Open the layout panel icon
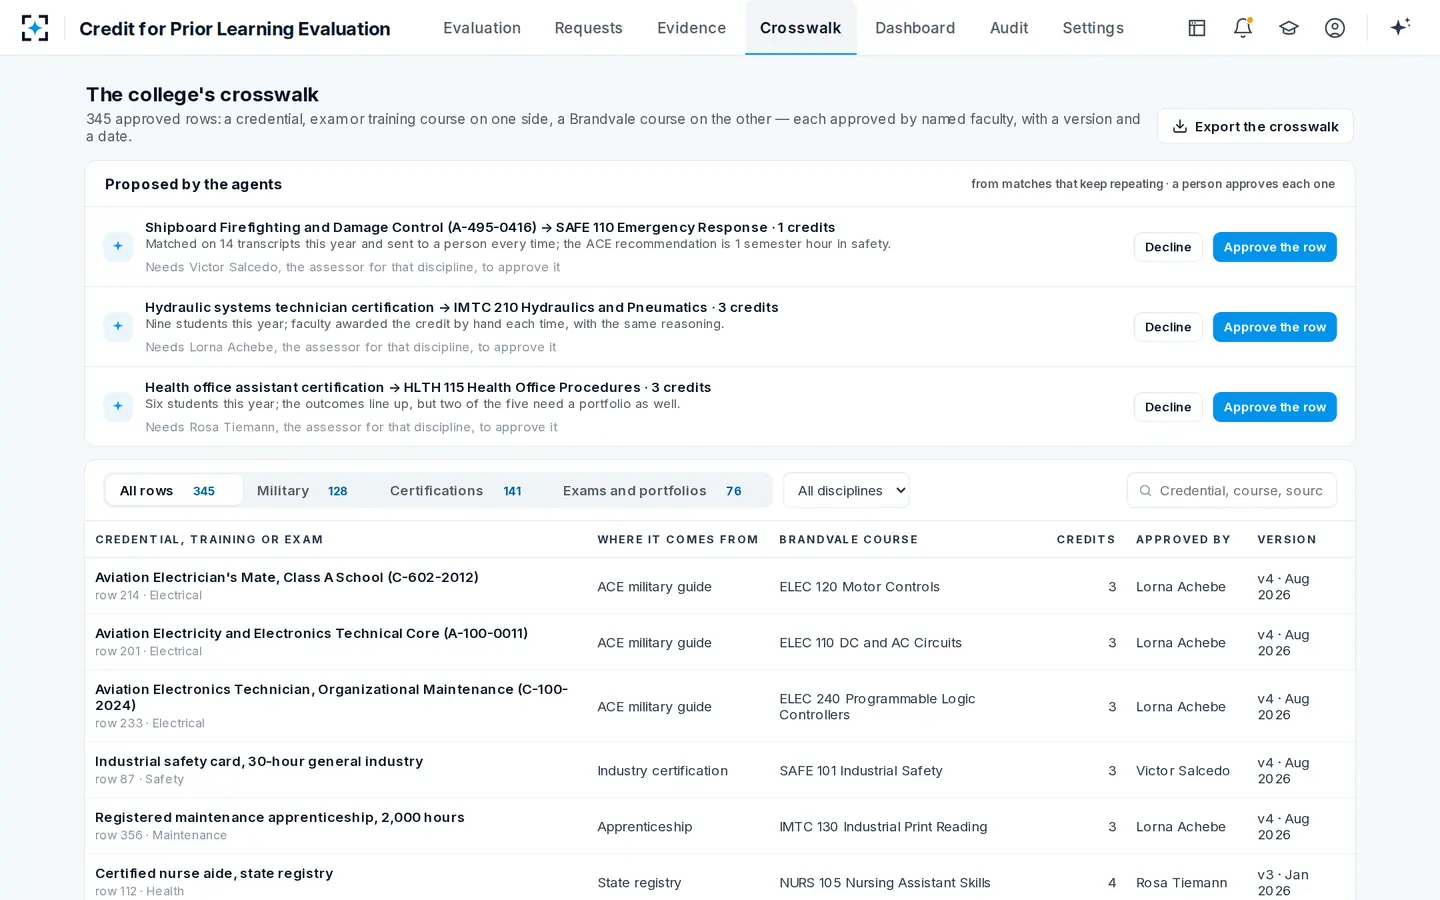Viewport: 1440px width, 900px height. point(1197,28)
